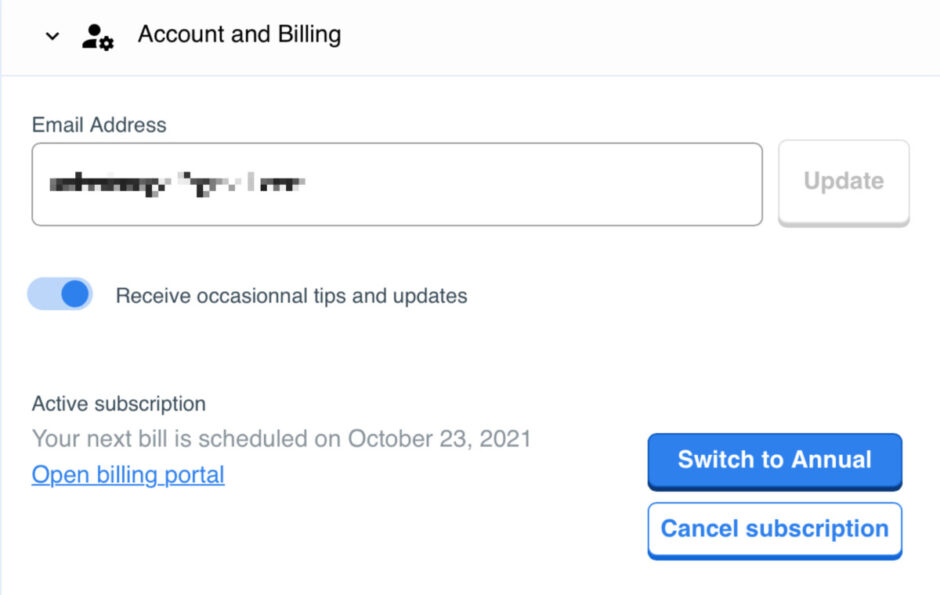Screen dimensions: 940x595
Task: Cancel subscription using the outlined button
Action: pos(775,530)
